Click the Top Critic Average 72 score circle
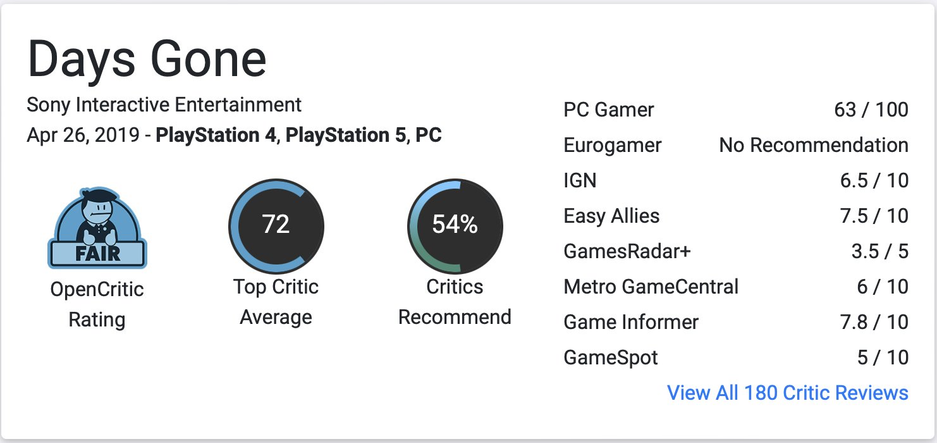This screenshot has height=443, width=937. point(276,225)
